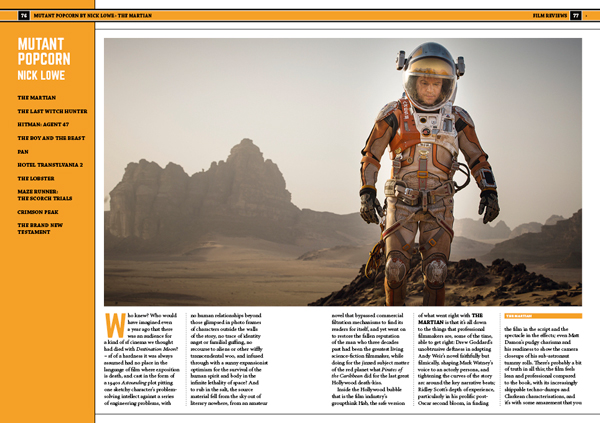Screen dimensions: 600x423
Task: Click 'Film Reviews' header label
Action: coord(549,16)
